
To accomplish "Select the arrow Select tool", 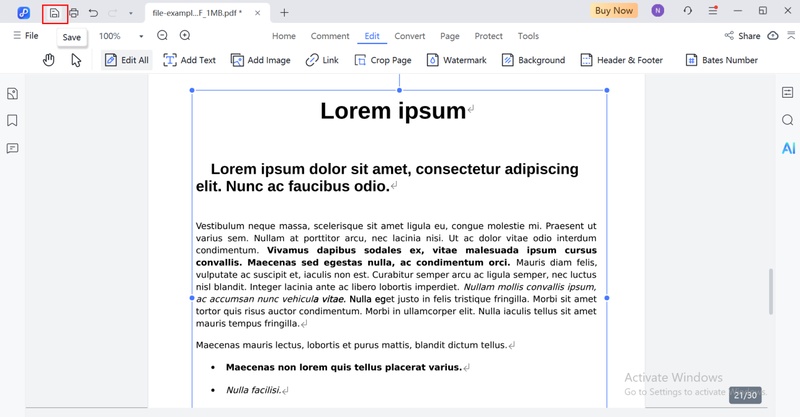I will point(76,60).
